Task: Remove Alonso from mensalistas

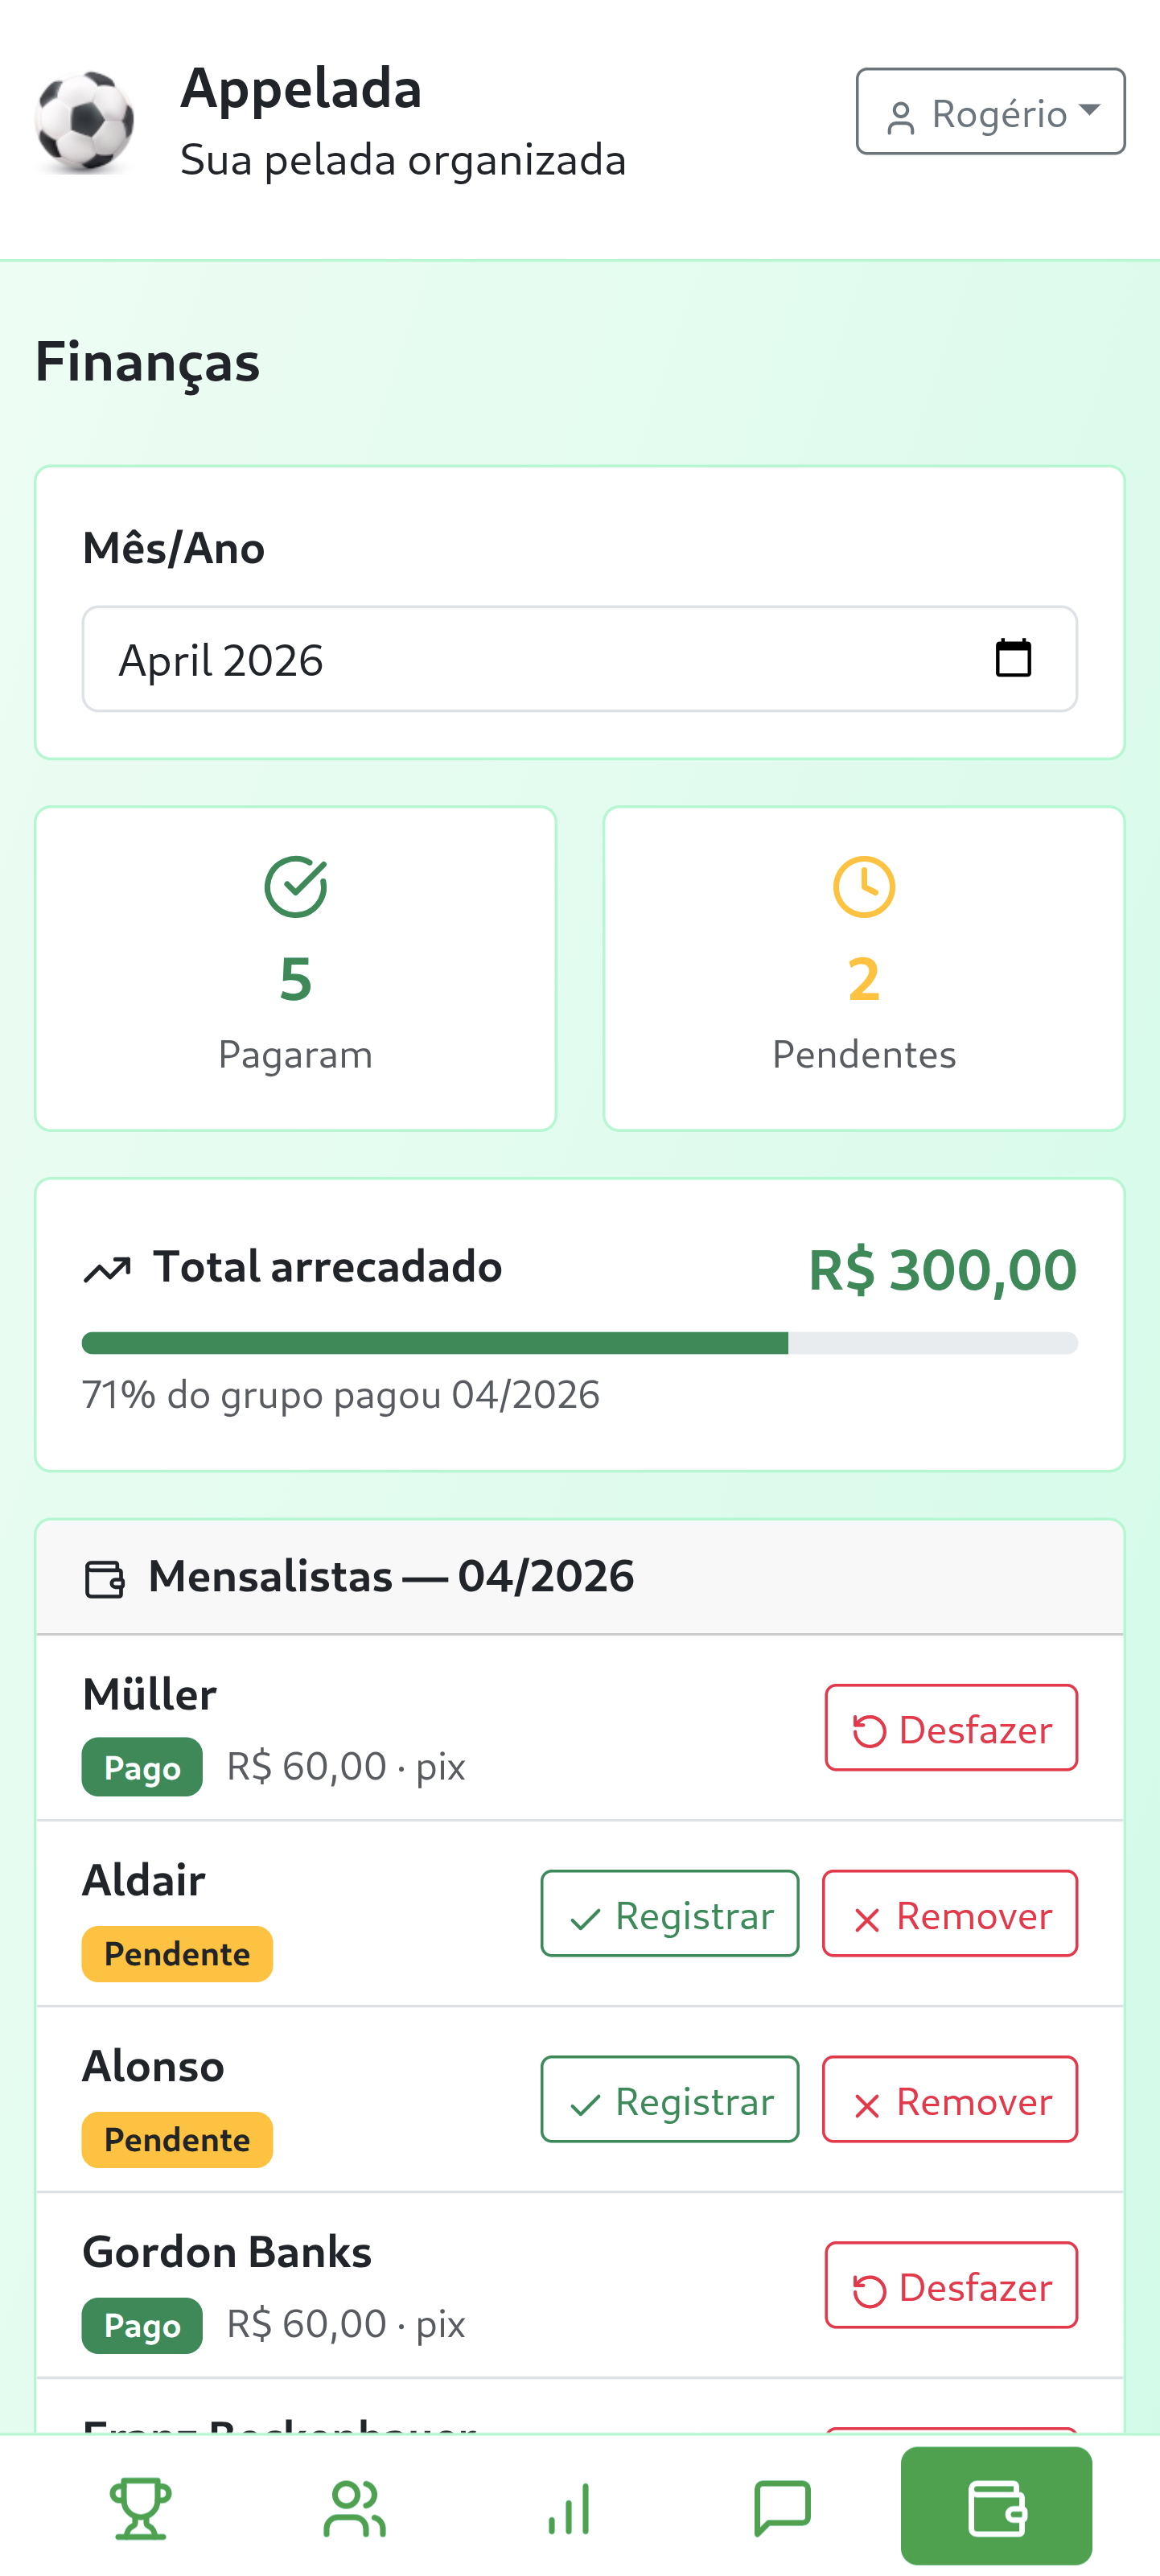Action: pyautogui.click(x=950, y=2100)
